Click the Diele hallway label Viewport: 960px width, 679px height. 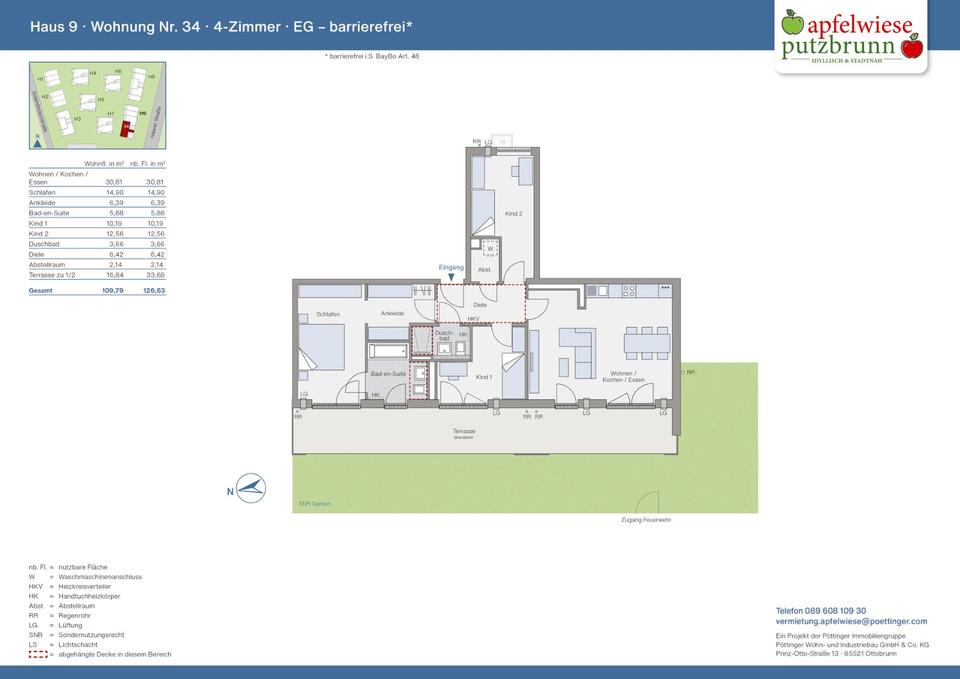480,304
